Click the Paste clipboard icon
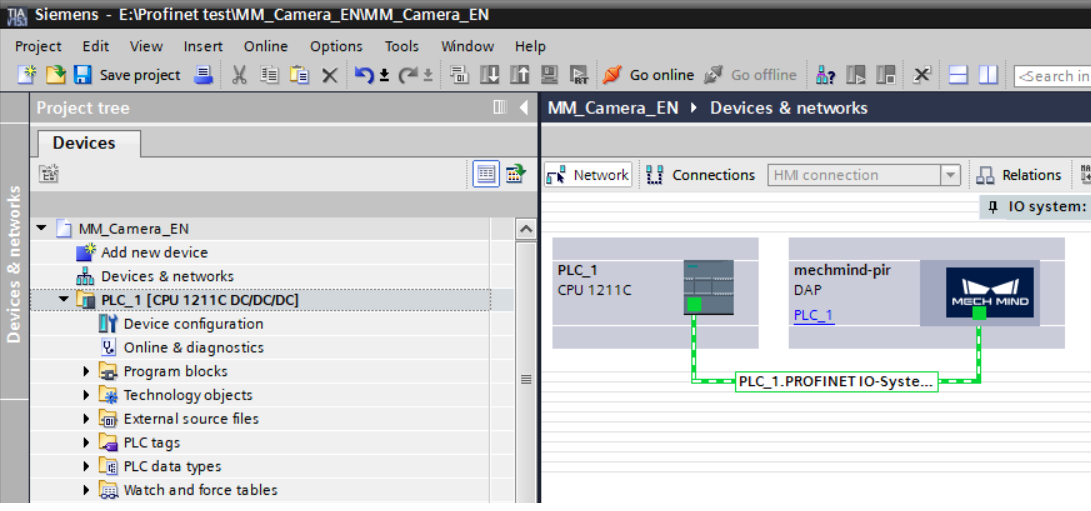This screenshot has width=1091, height=511. point(299,74)
